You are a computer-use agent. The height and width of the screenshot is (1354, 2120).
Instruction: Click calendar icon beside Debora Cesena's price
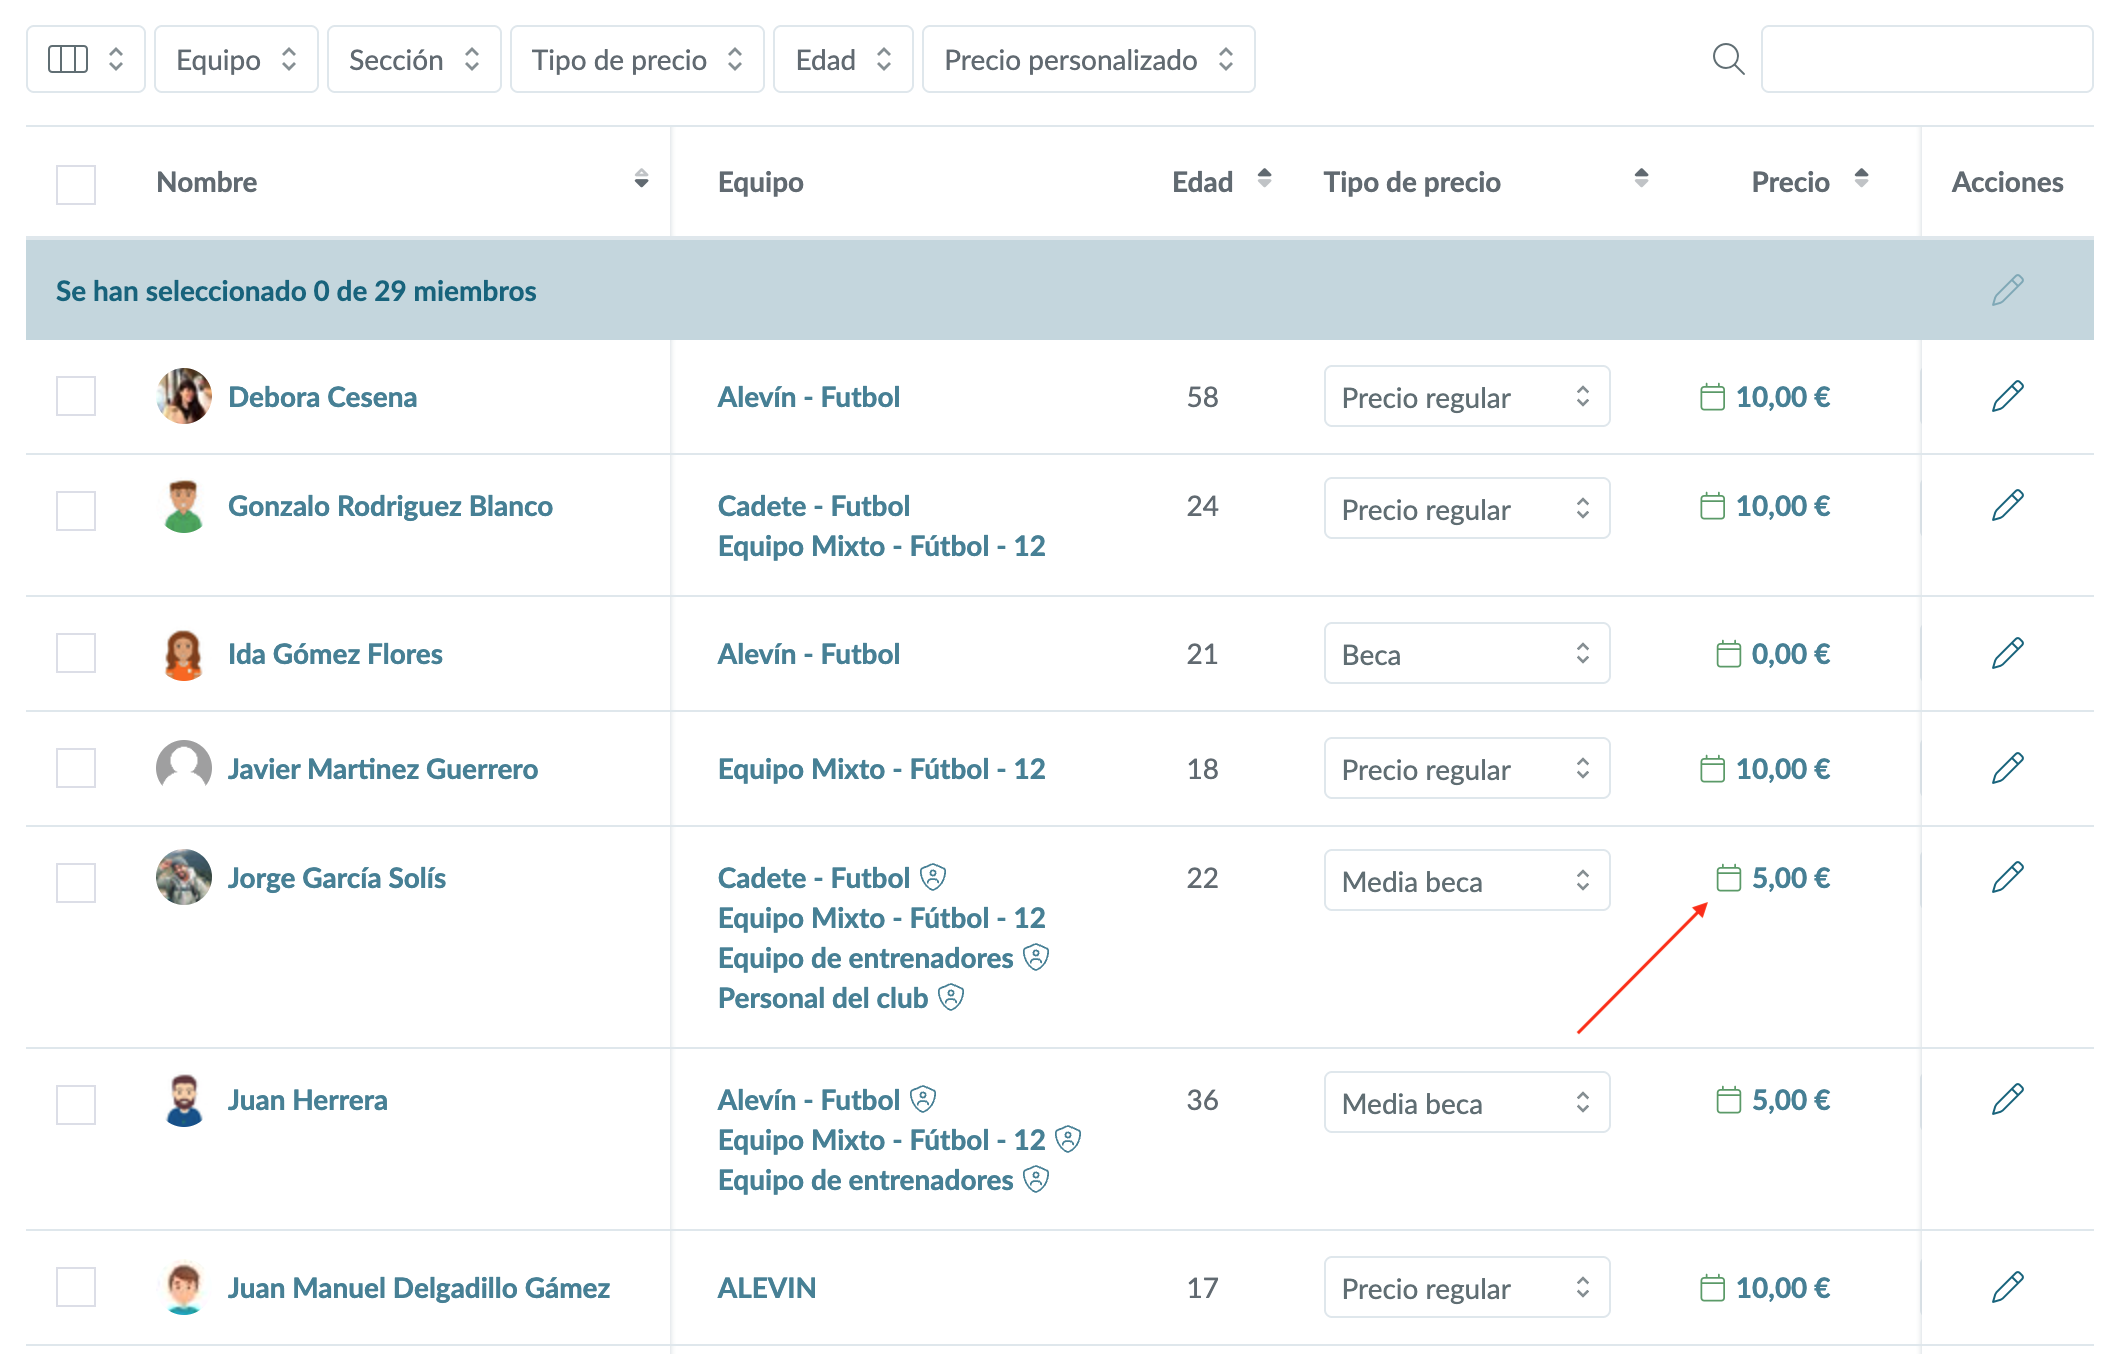click(1712, 397)
